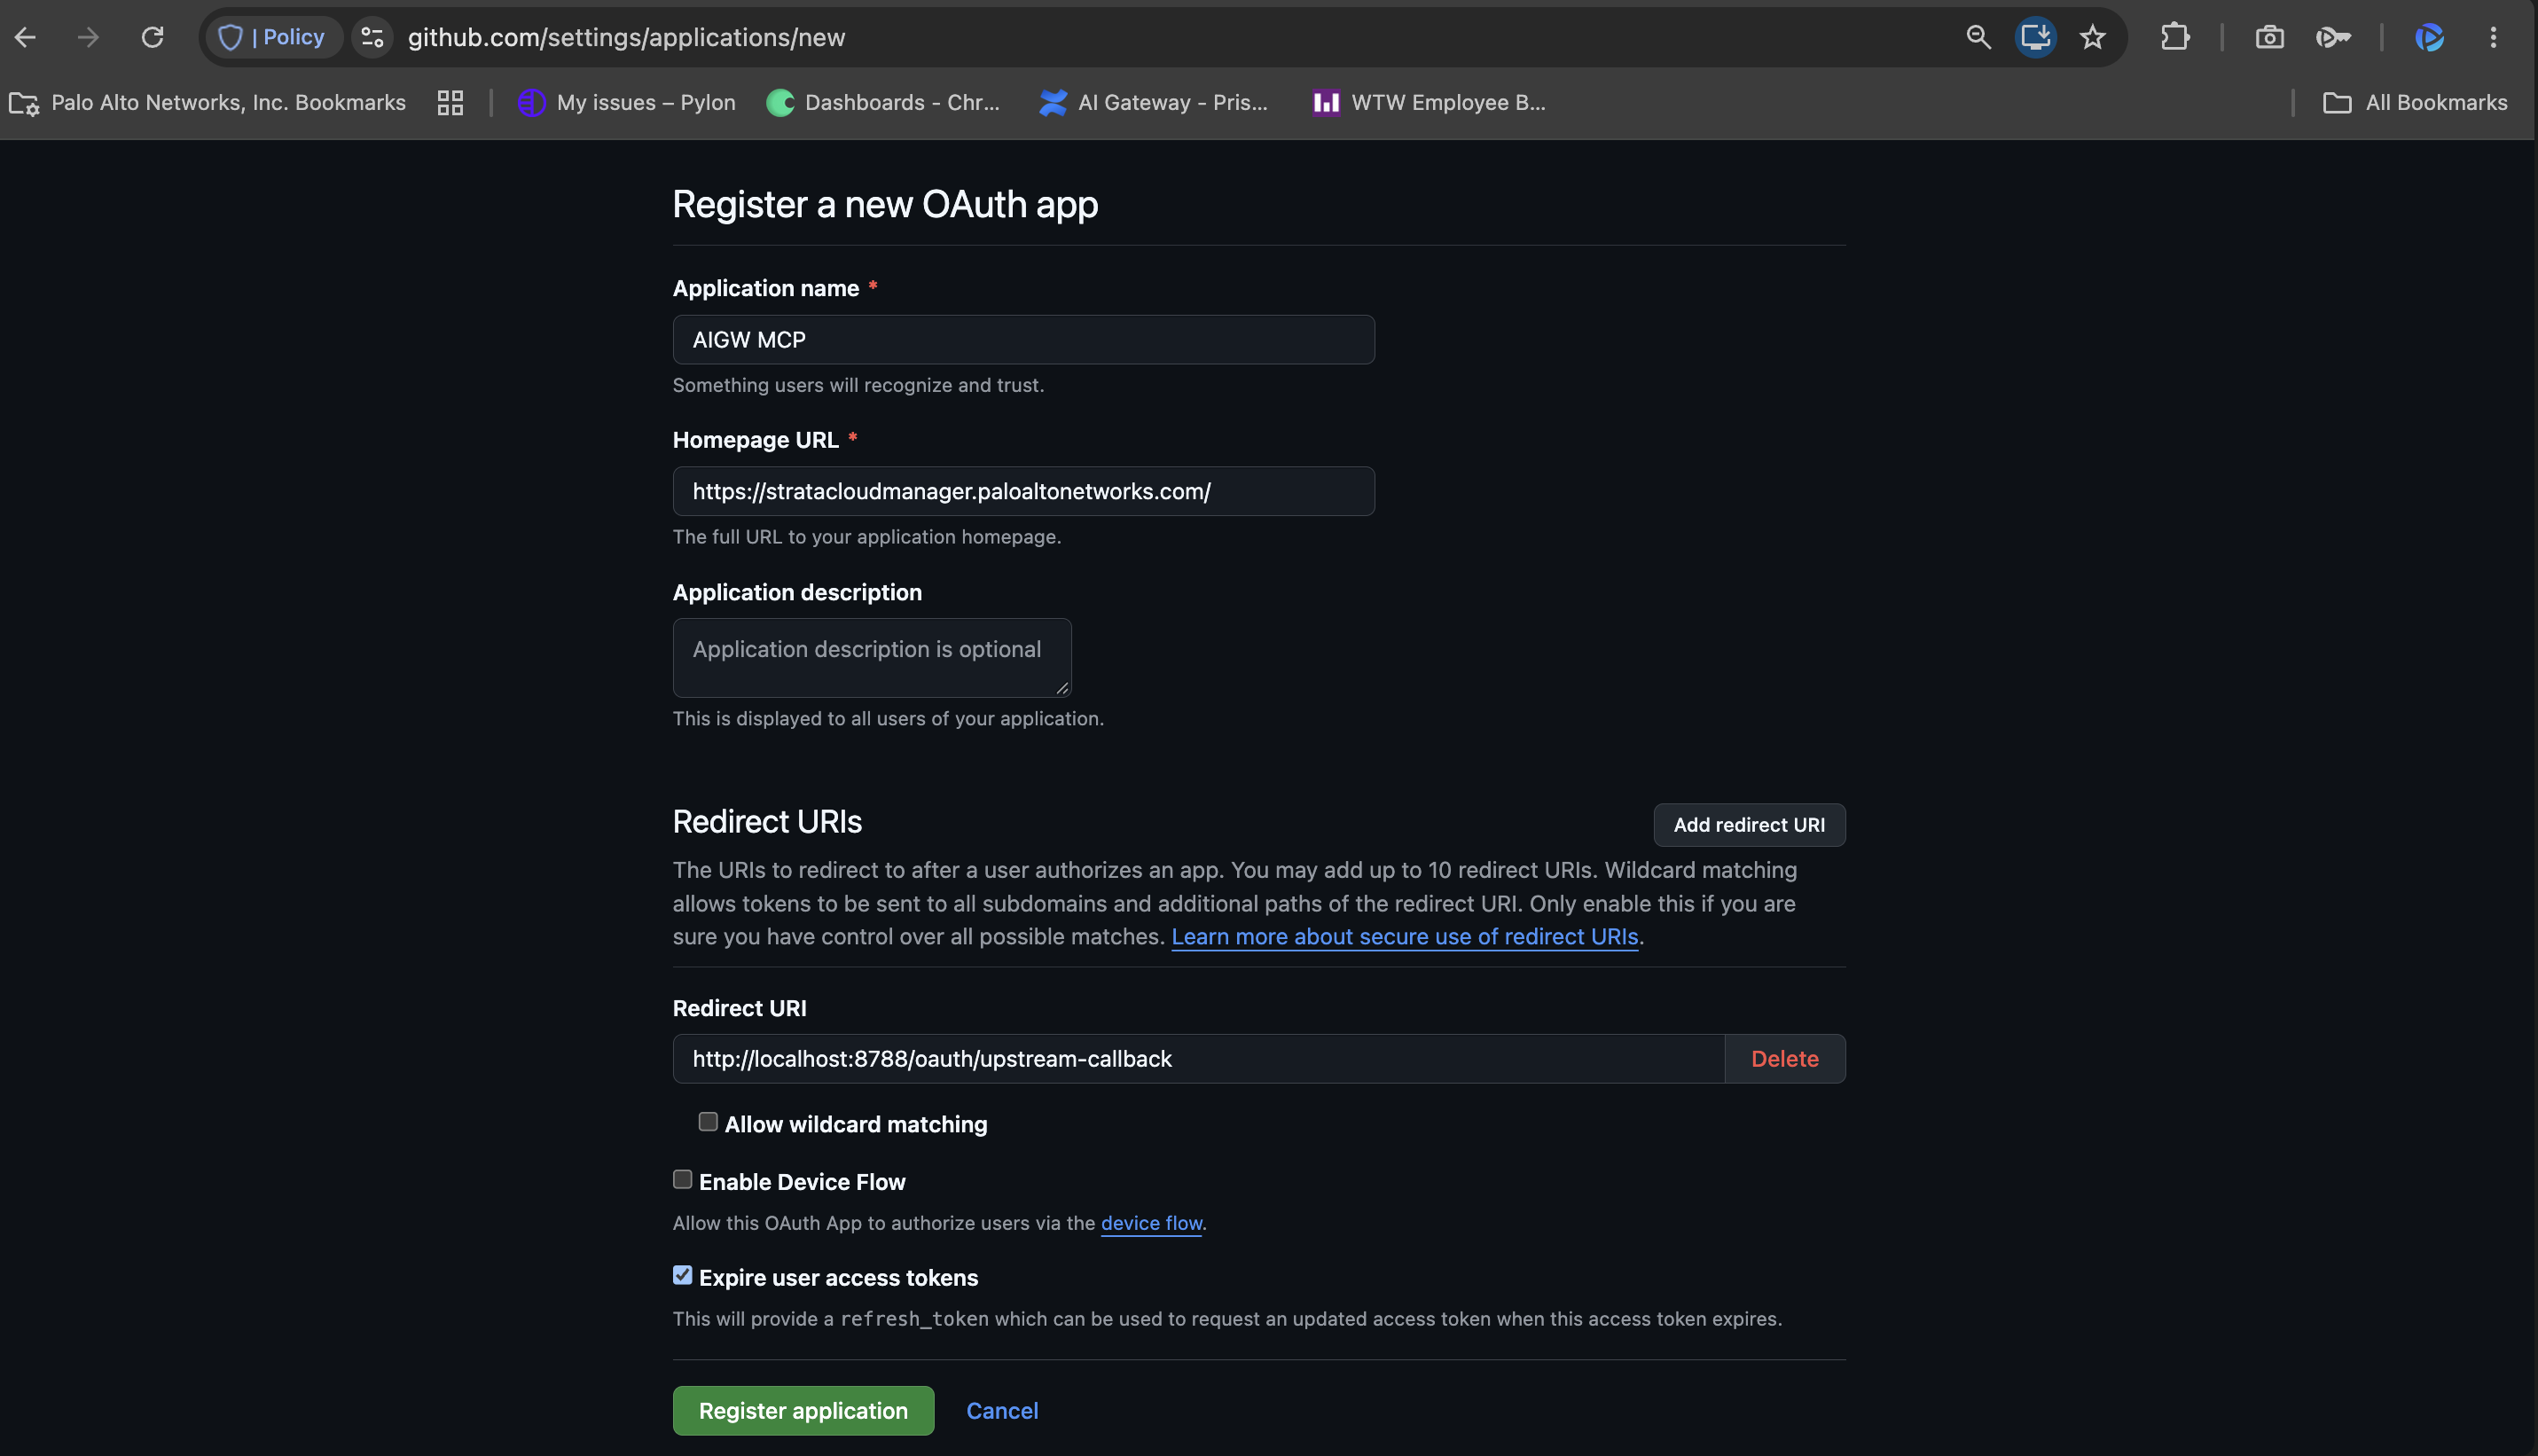Open the Dashboards - Chr... bookmark
The image size is (2538, 1456).
click(883, 102)
